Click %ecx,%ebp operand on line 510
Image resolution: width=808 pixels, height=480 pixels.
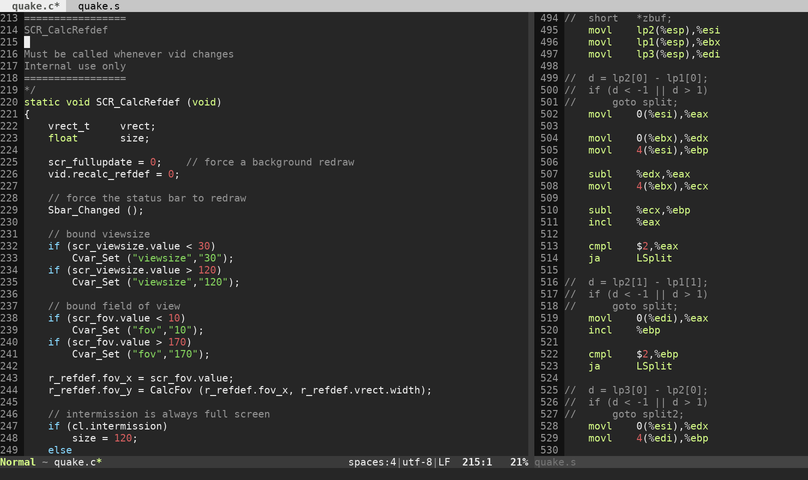pos(663,210)
